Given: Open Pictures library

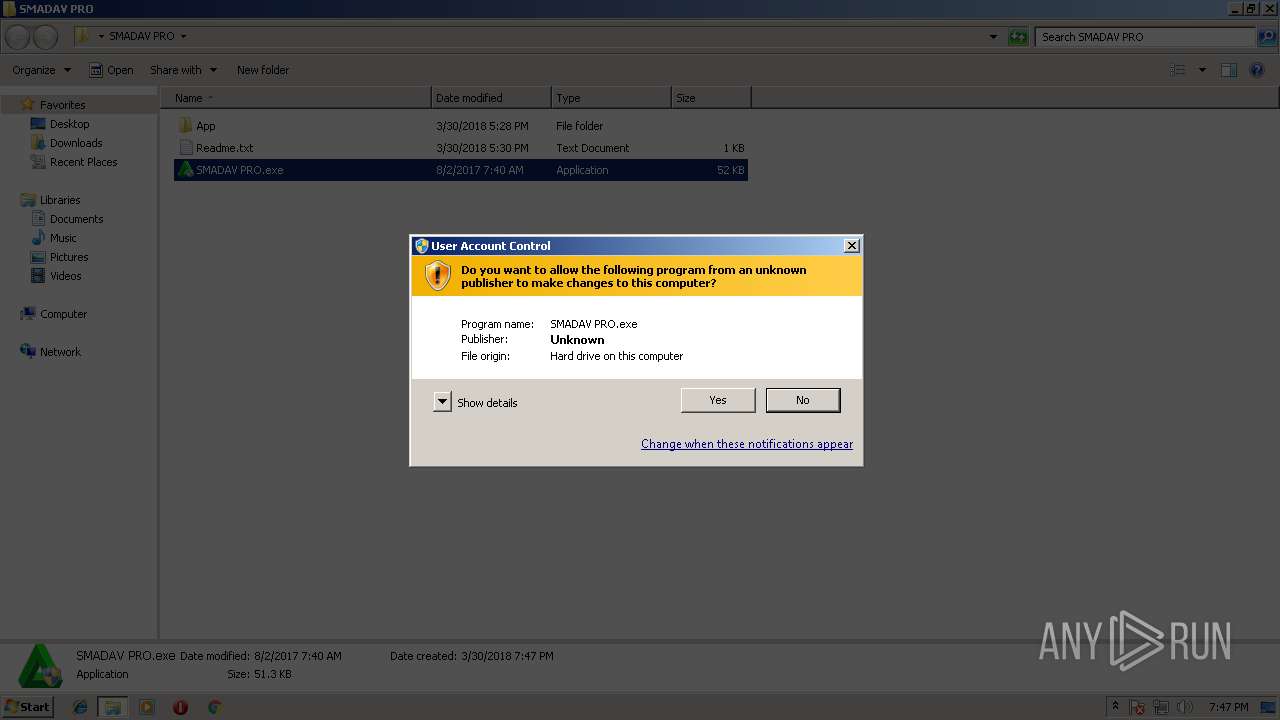Looking at the screenshot, I should click(69, 257).
